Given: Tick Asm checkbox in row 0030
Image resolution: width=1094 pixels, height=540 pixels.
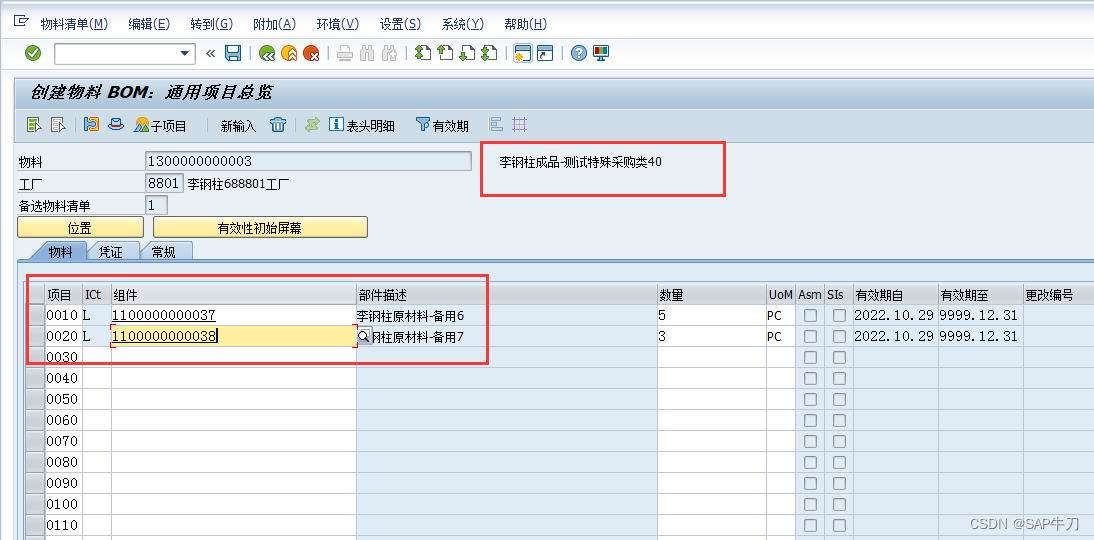Looking at the screenshot, I should 810,357.
